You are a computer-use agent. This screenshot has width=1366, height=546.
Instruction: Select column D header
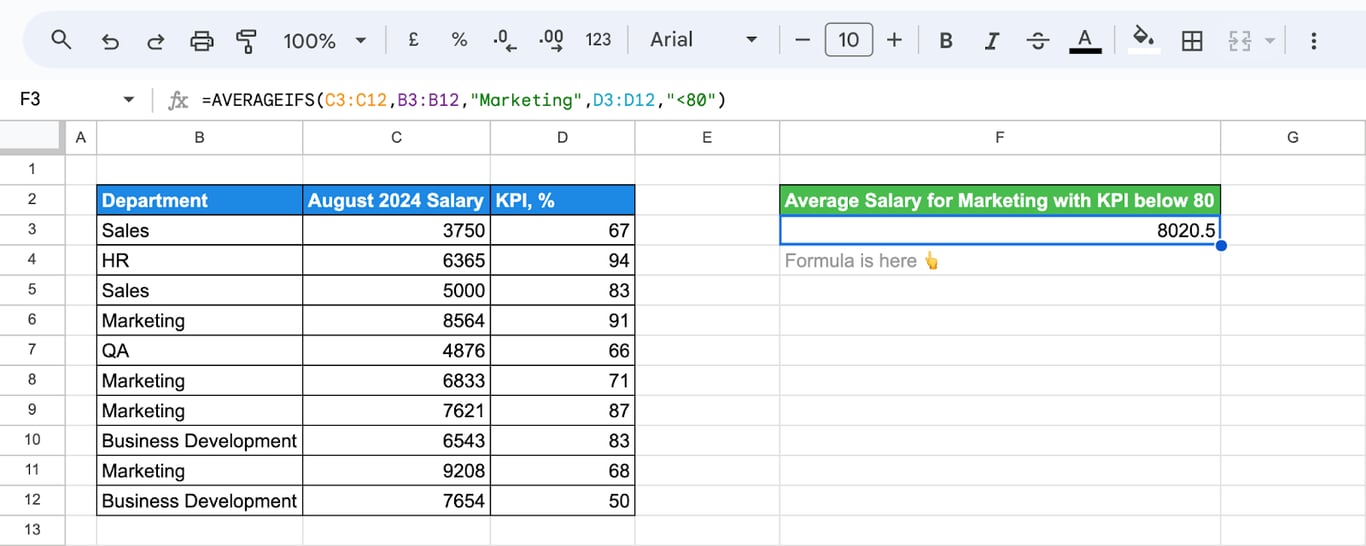tap(562, 138)
